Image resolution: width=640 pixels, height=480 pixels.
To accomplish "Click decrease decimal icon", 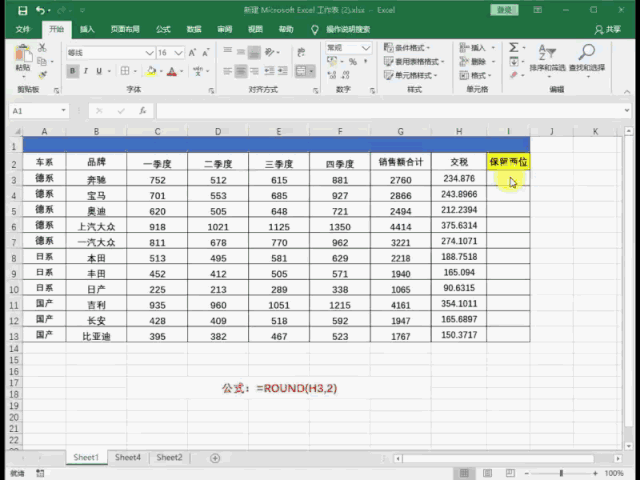I will [x=345, y=75].
